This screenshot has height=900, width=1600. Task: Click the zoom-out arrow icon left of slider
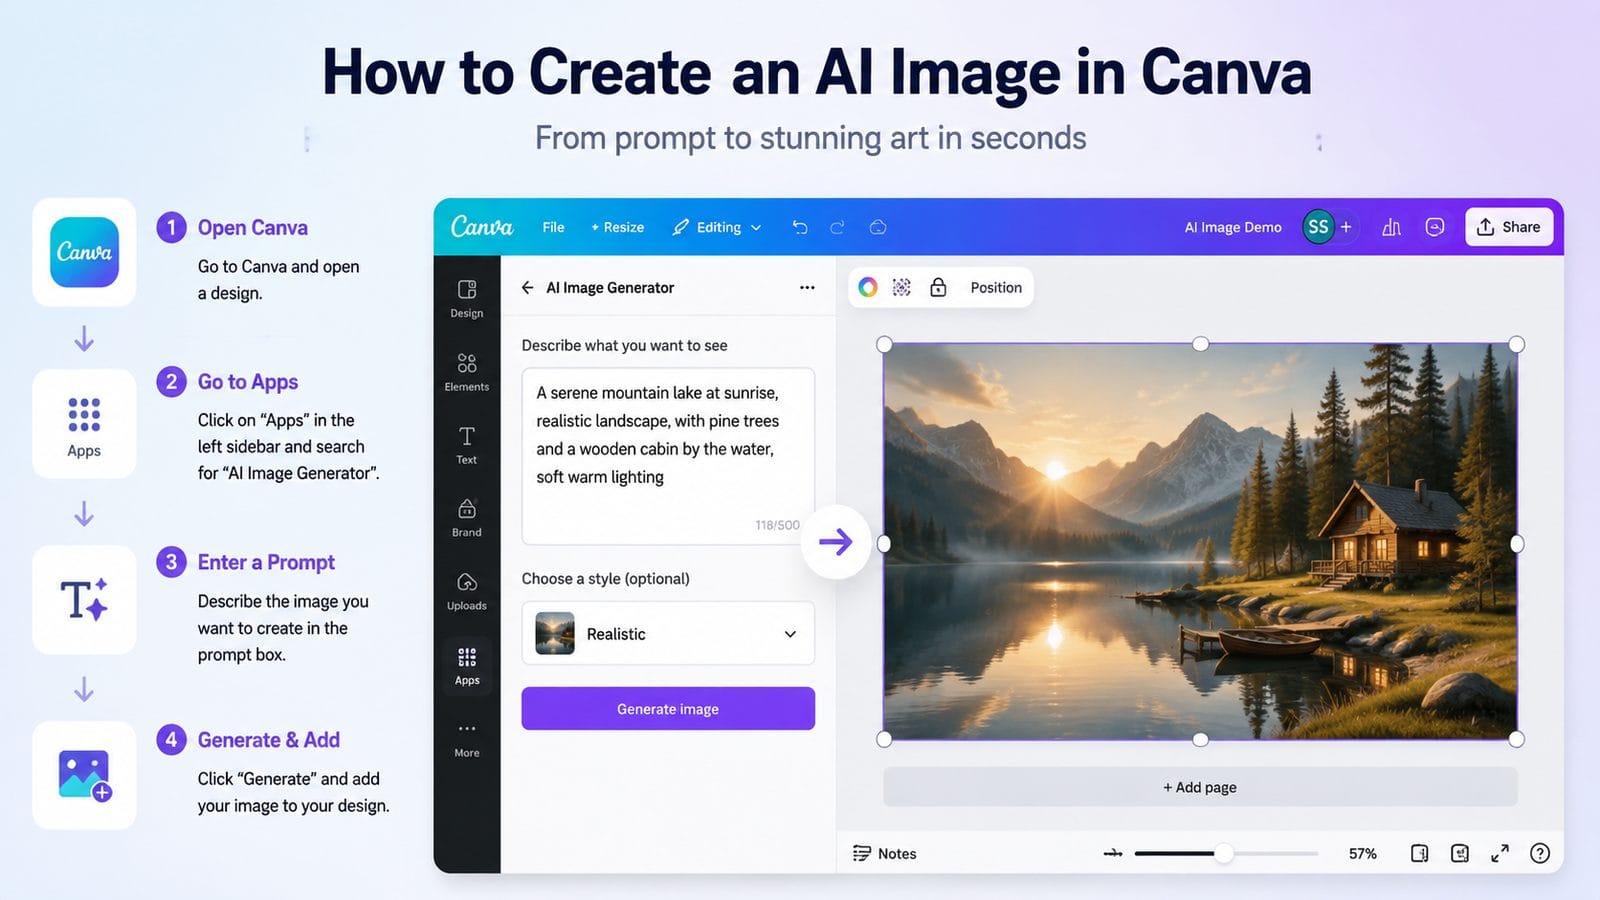(x=1113, y=853)
